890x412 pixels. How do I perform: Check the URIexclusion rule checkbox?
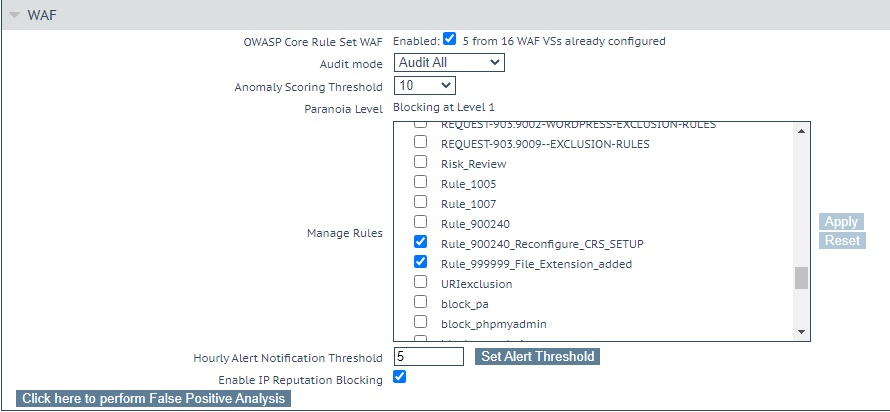(420, 282)
